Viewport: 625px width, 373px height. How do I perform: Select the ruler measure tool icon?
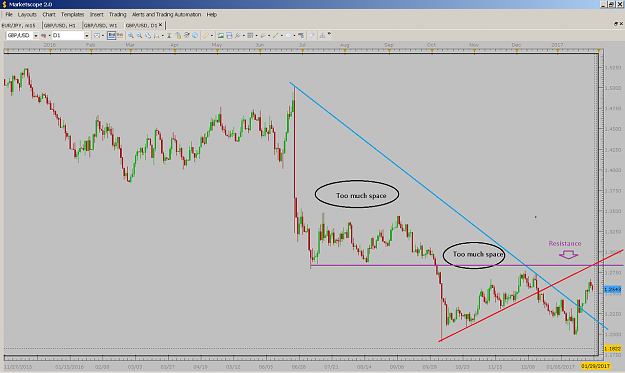pyautogui.click(x=206, y=35)
